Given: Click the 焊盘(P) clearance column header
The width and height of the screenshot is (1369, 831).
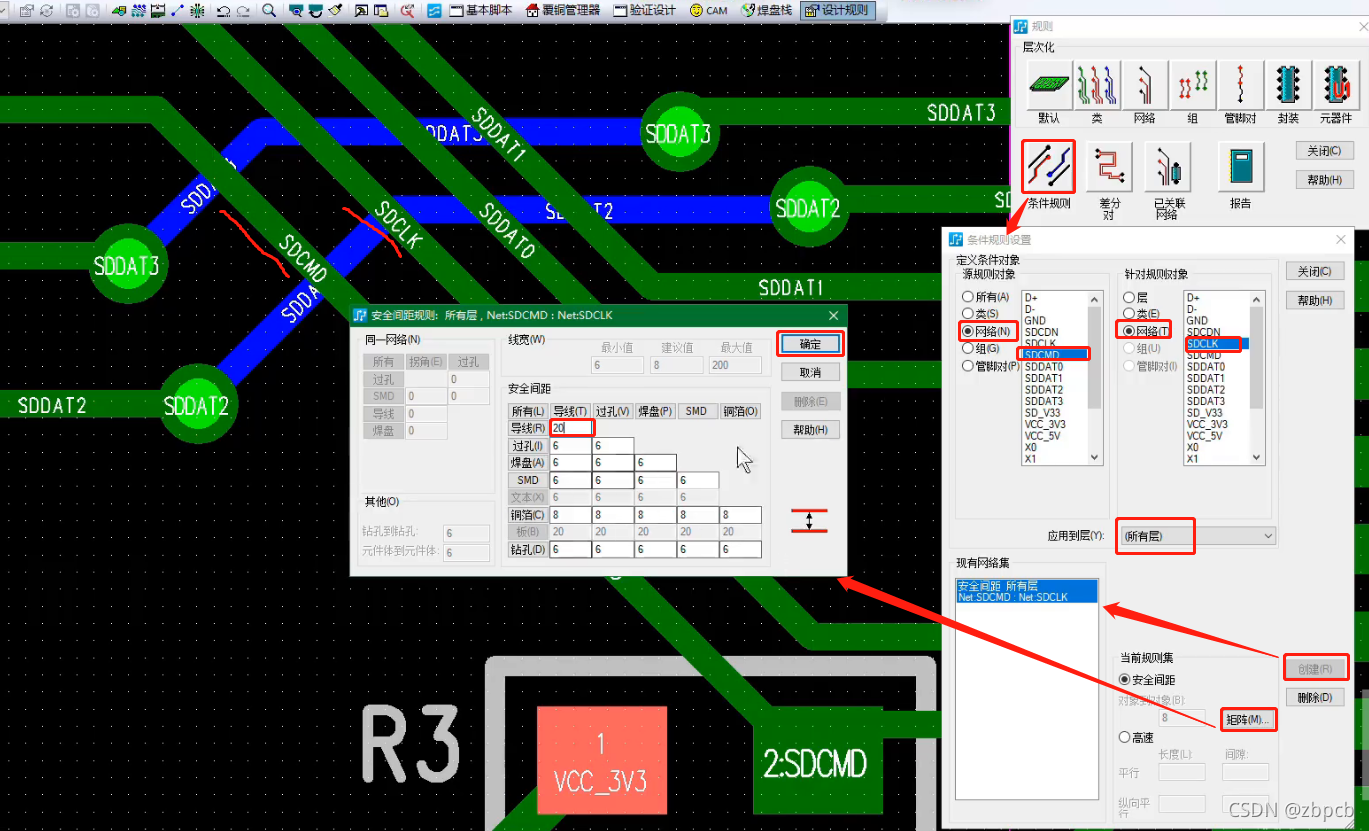Looking at the screenshot, I should (x=655, y=411).
